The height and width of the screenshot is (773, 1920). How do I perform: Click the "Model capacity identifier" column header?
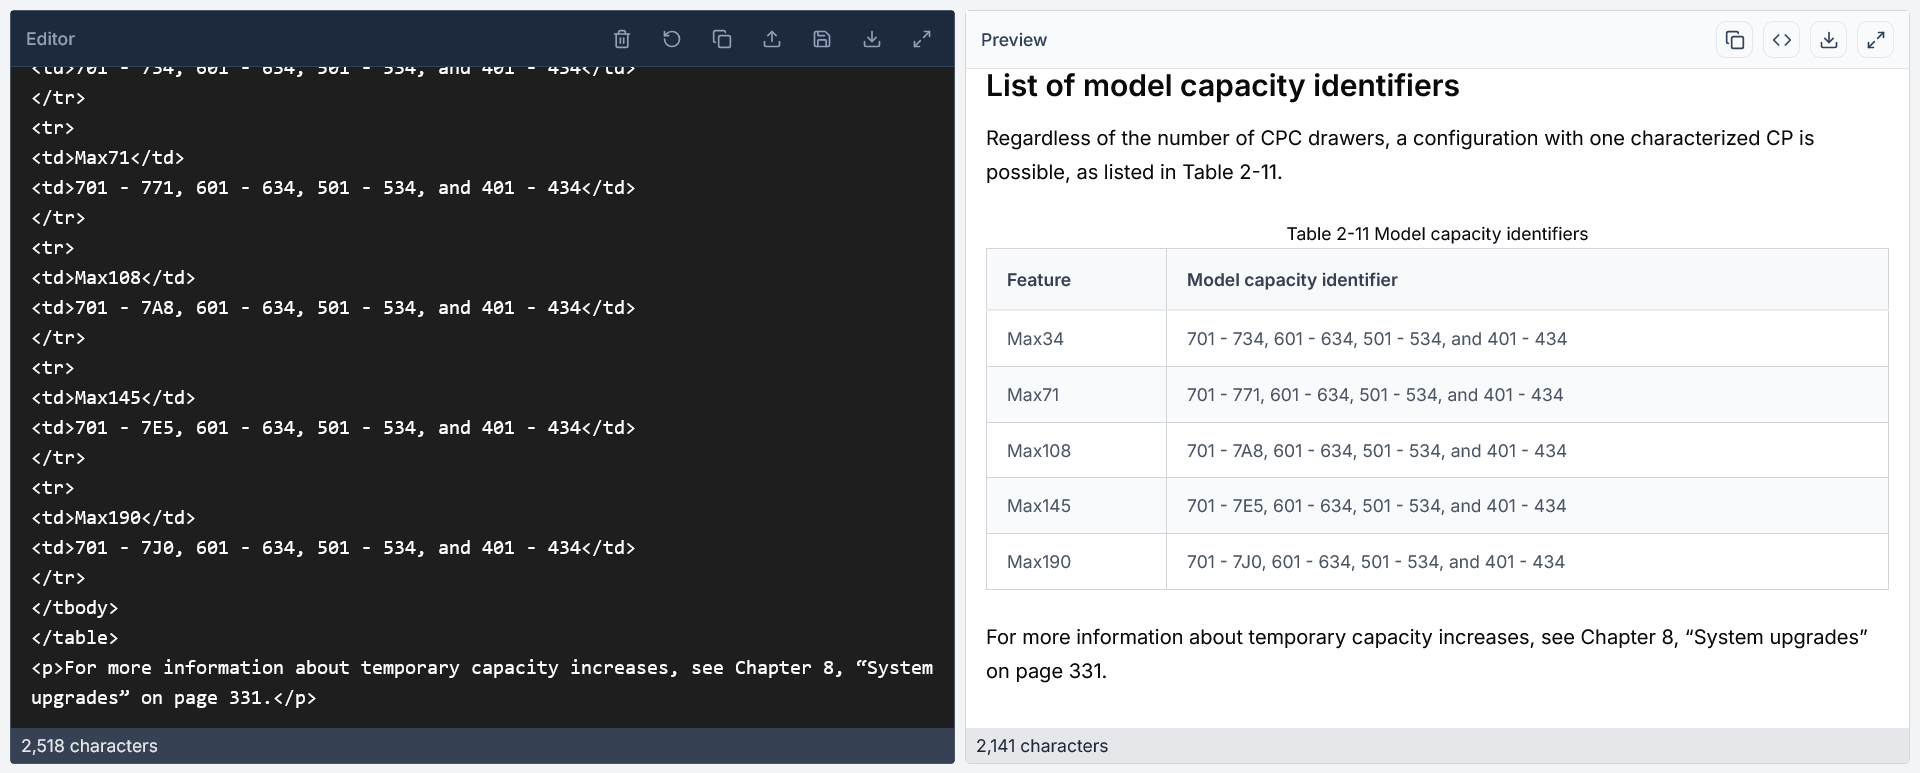1292,280
